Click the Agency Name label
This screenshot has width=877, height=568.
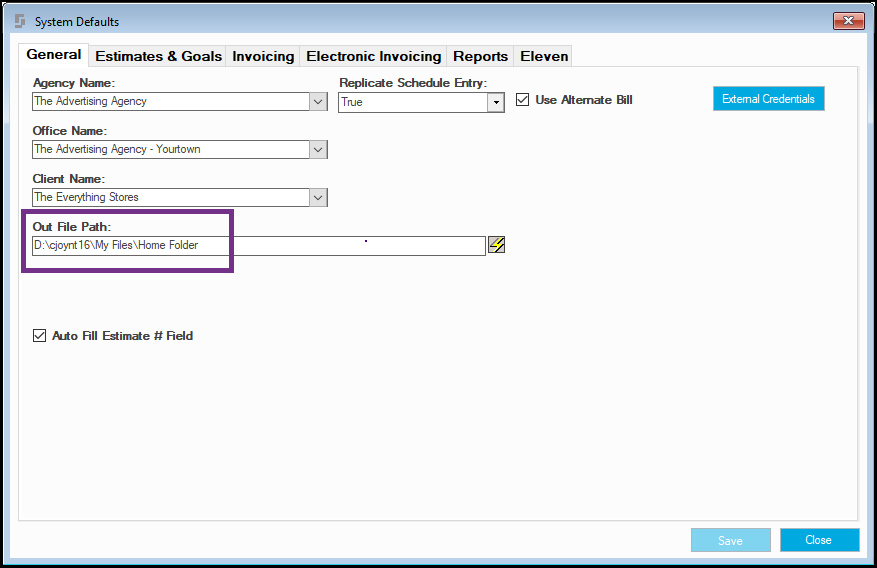pyautogui.click(x=73, y=83)
